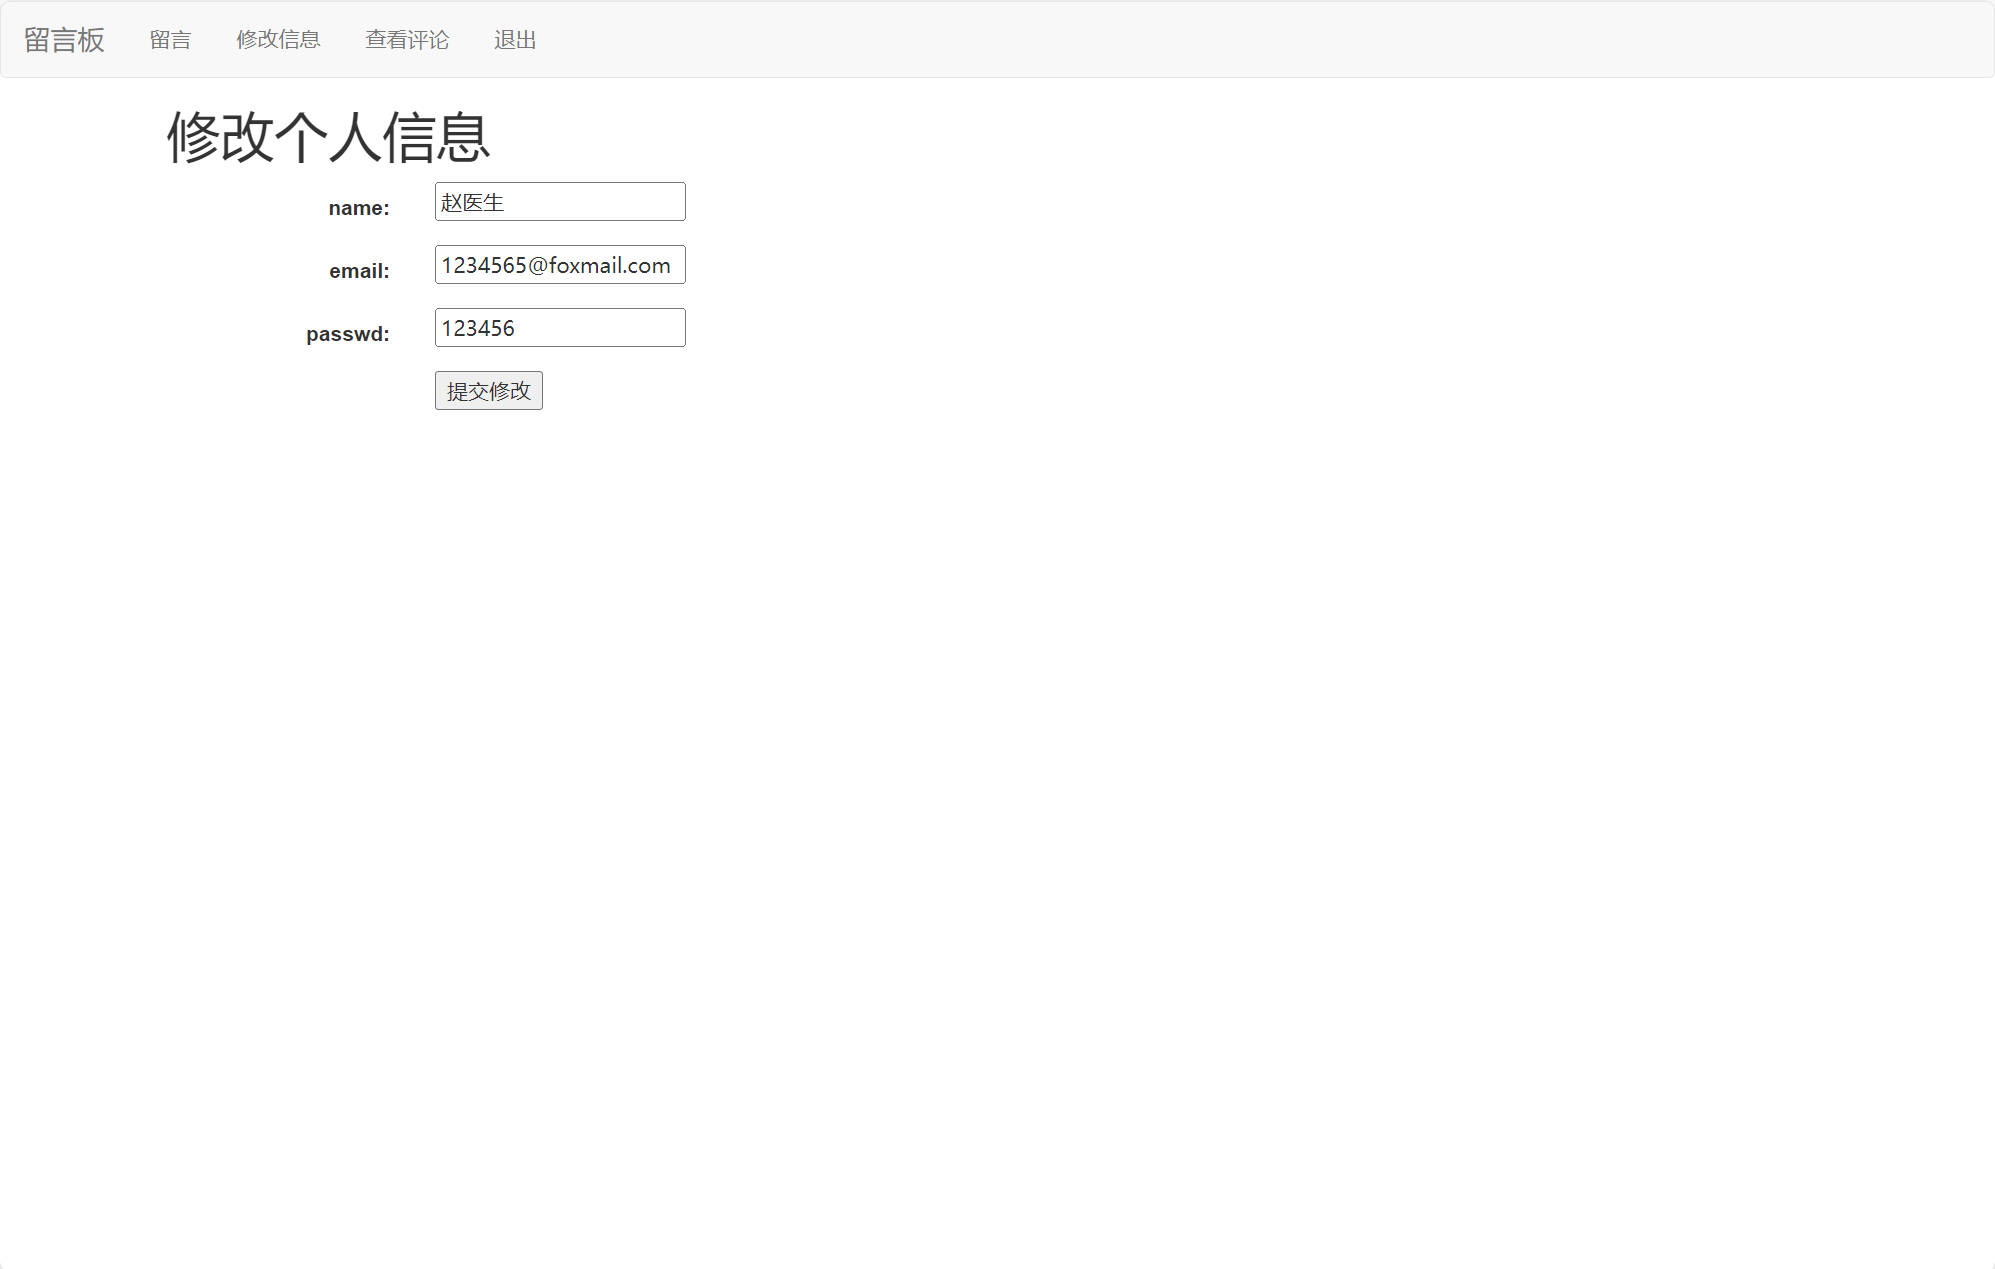Click inside the name input field

559,201
